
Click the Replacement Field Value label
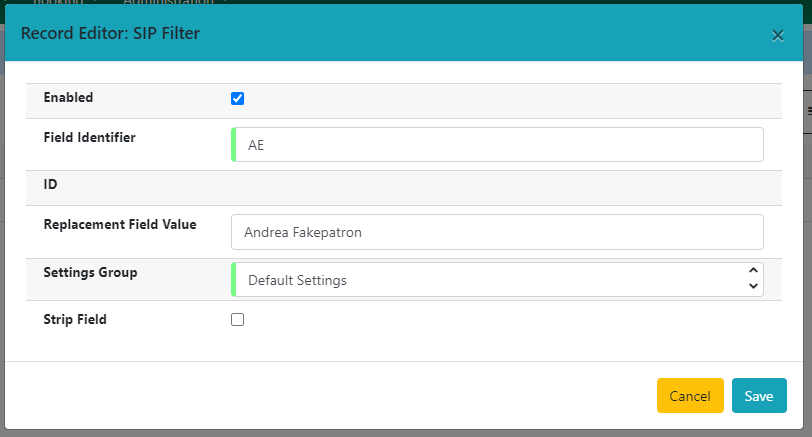click(x=120, y=224)
